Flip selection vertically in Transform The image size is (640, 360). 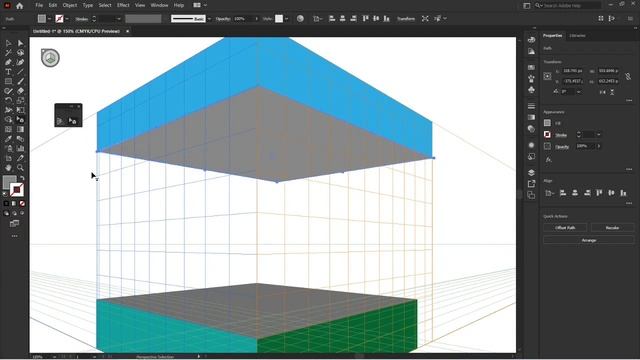(612, 92)
